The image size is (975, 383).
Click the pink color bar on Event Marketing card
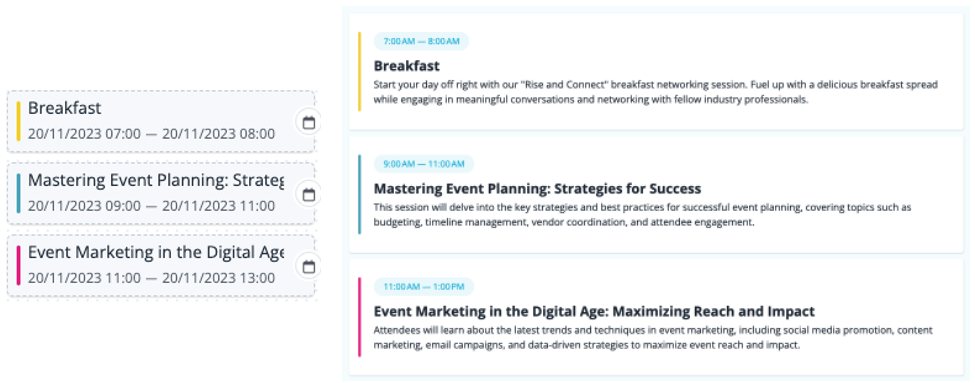359,317
